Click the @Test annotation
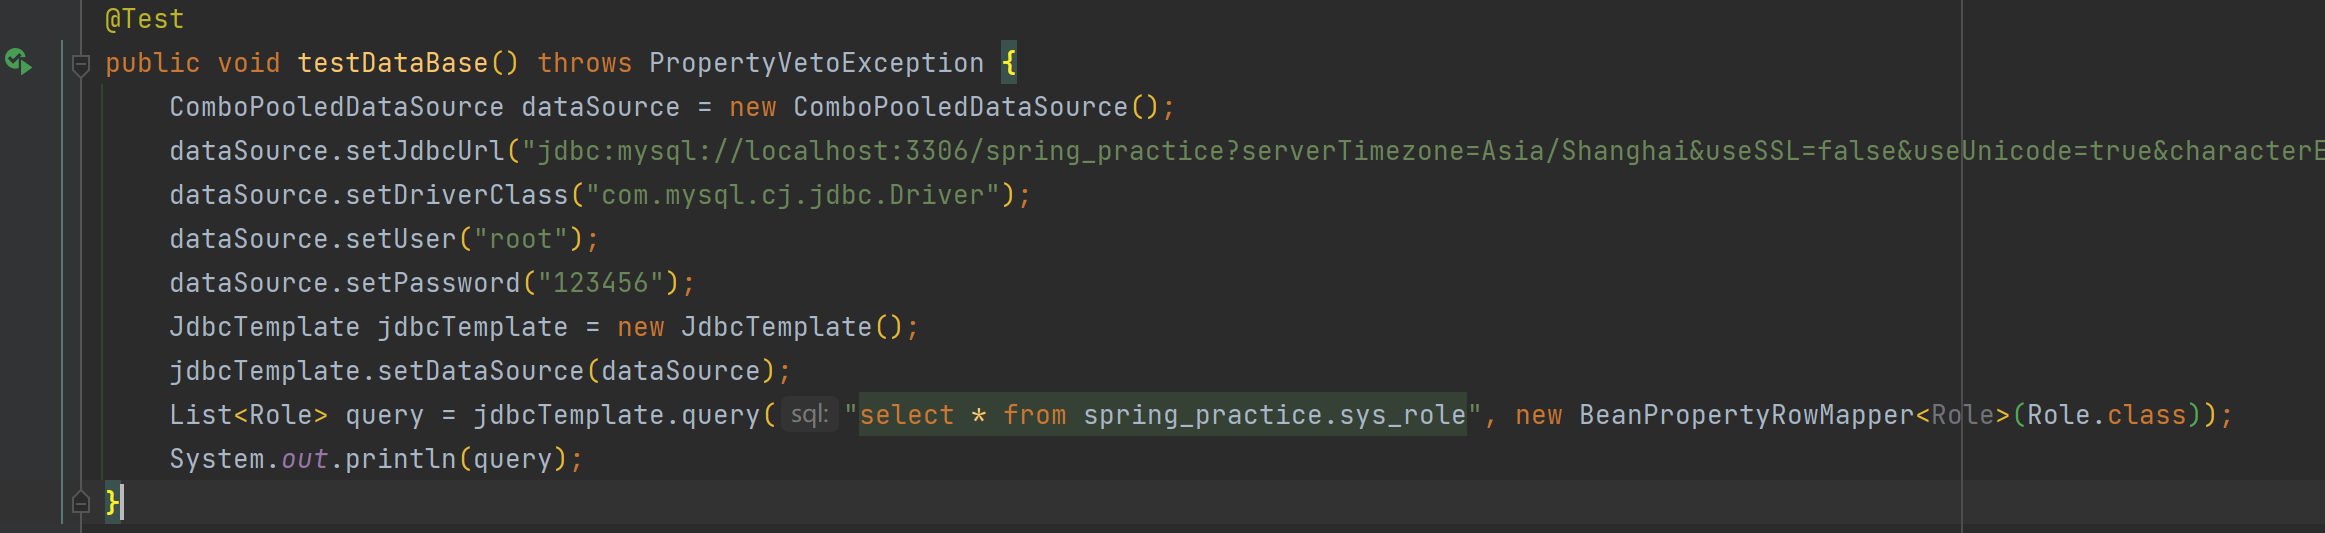Viewport: 2325px width, 533px height. click(144, 19)
